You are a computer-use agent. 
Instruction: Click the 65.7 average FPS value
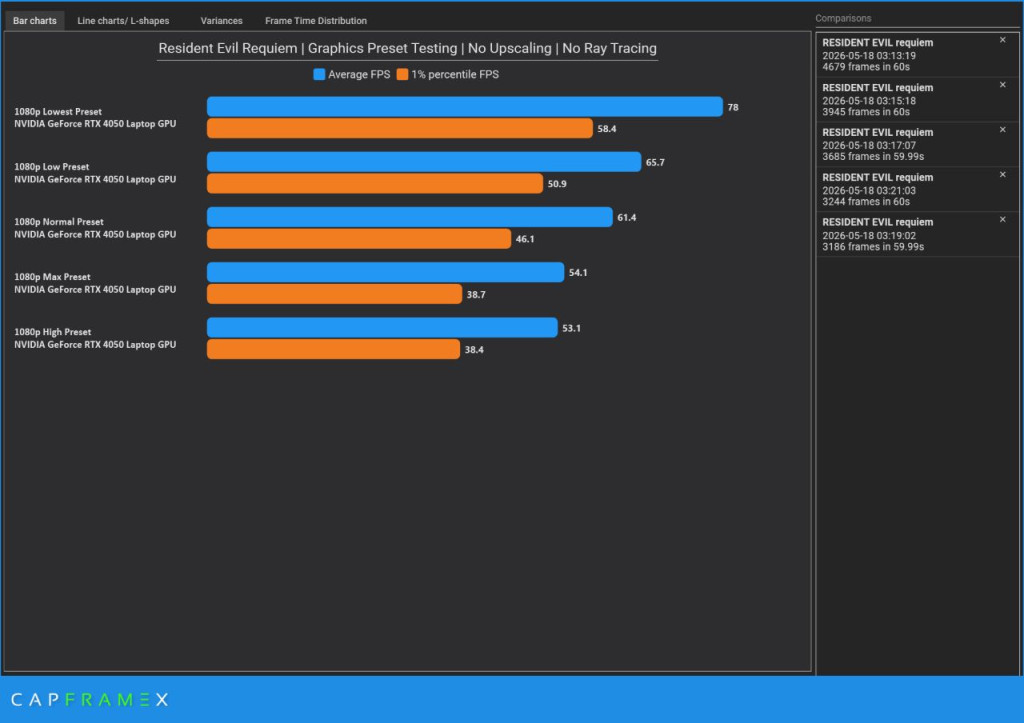point(655,163)
